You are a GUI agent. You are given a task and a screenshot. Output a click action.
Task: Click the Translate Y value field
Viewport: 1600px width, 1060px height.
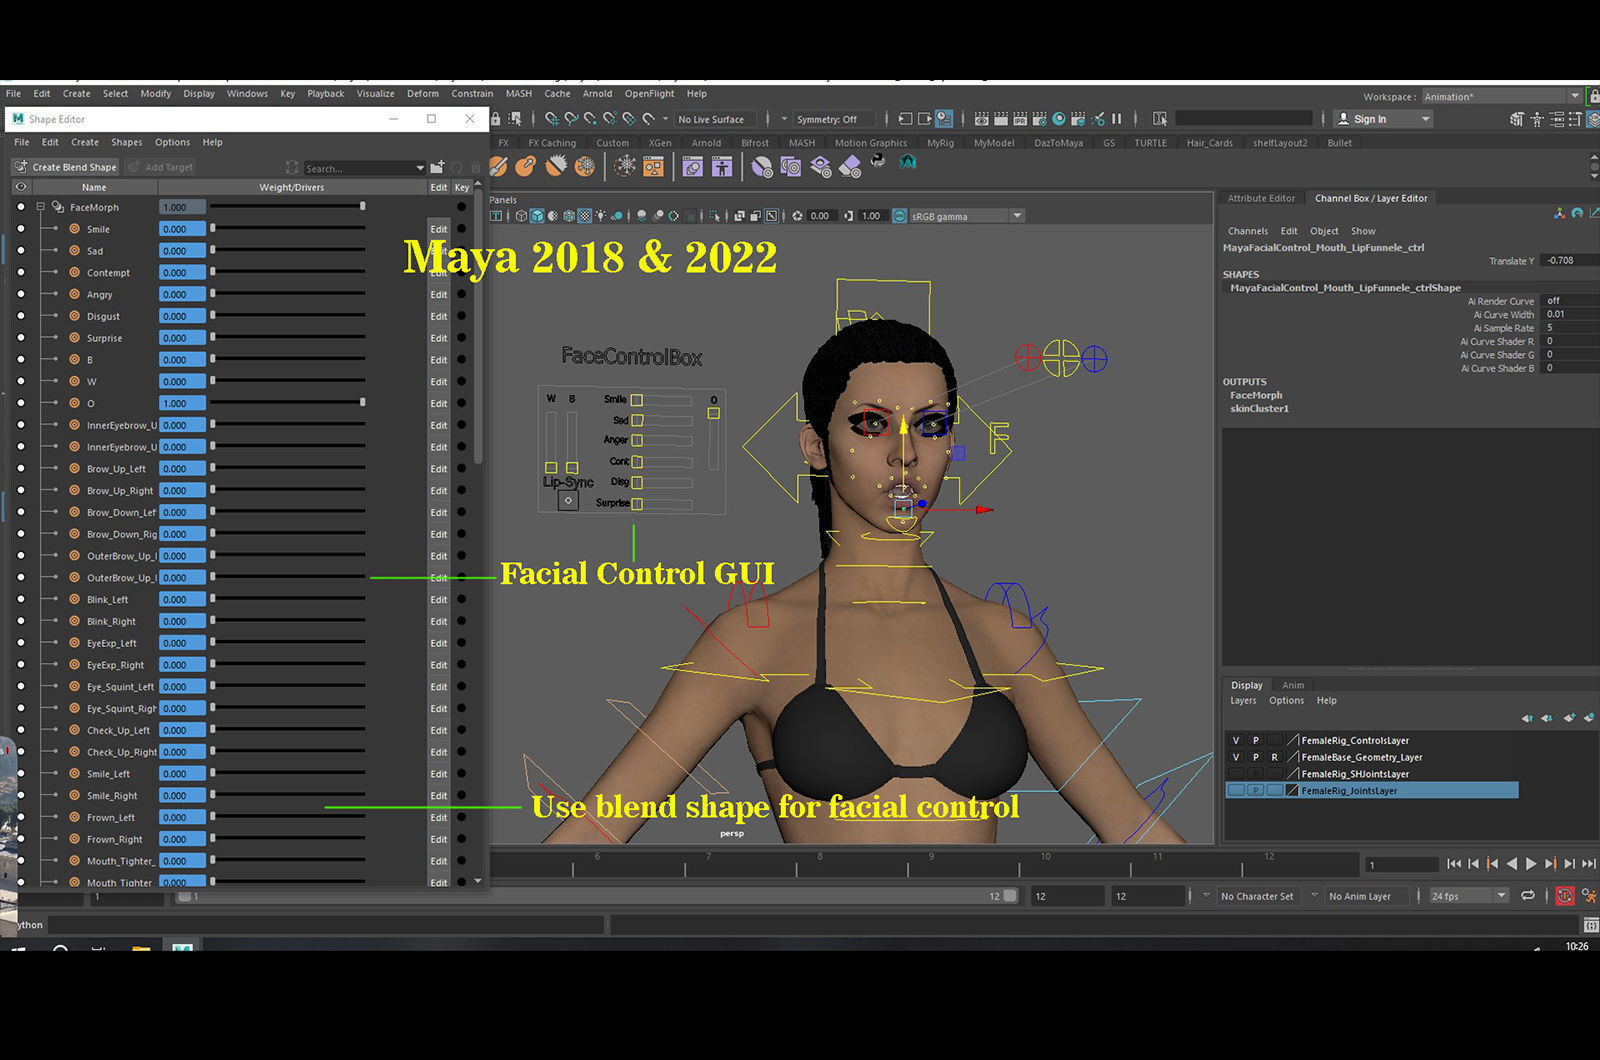[x=1569, y=260]
